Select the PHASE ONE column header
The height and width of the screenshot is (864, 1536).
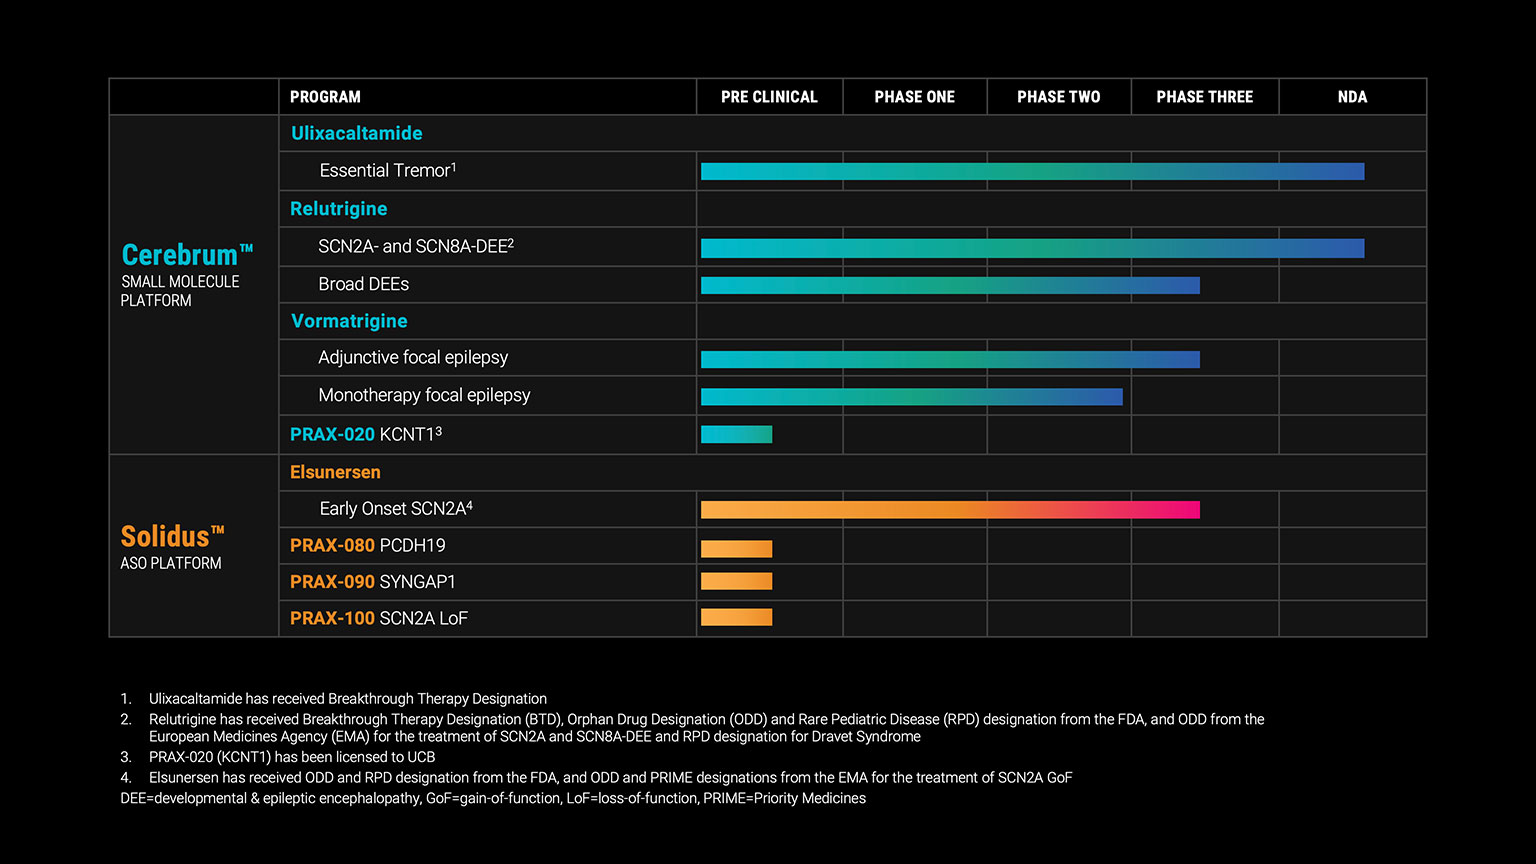(914, 97)
